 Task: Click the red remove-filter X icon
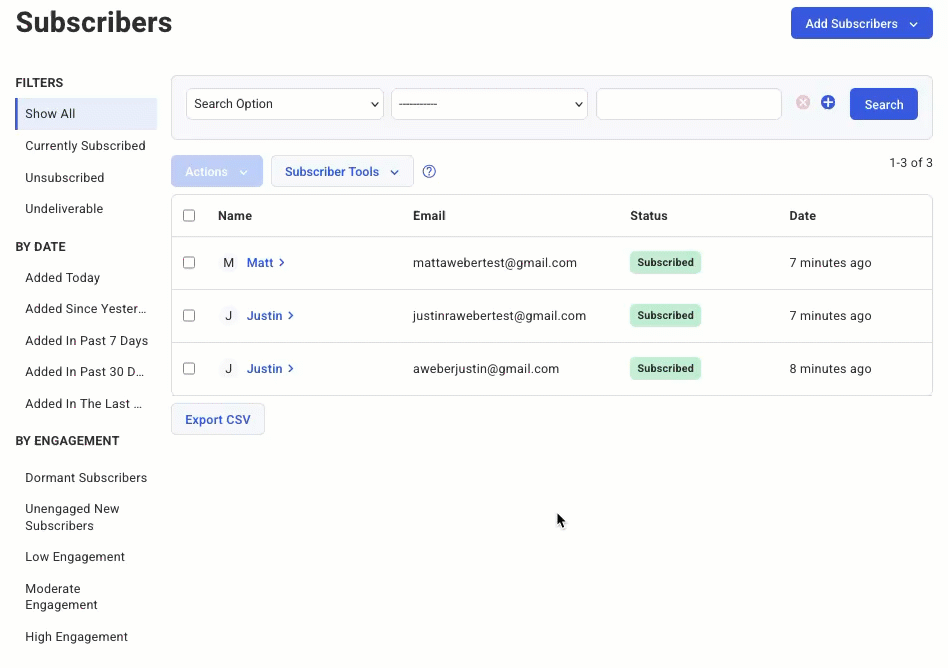(803, 103)
